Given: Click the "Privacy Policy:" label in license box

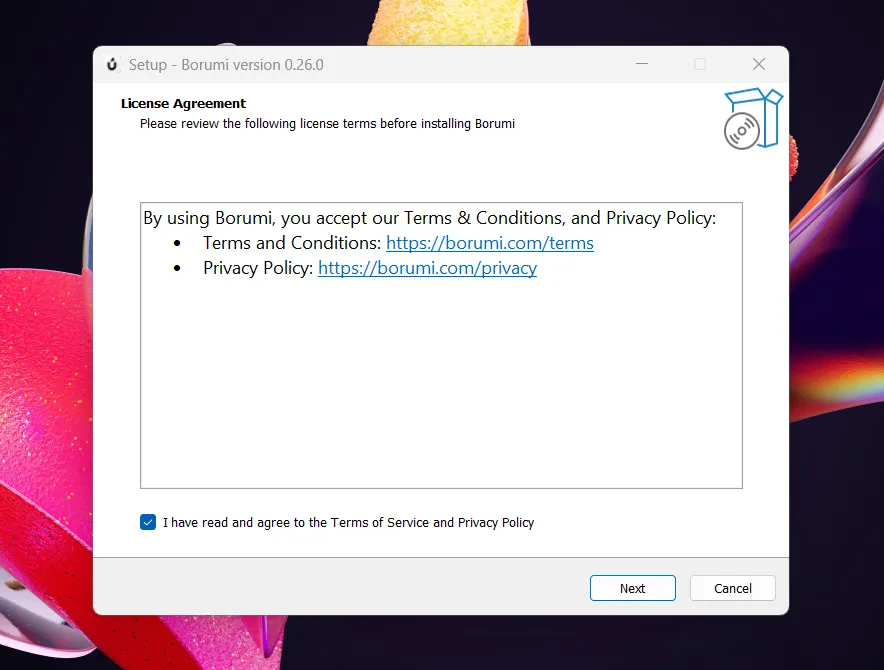Looking at the screenshot, I should click(258, 268).
